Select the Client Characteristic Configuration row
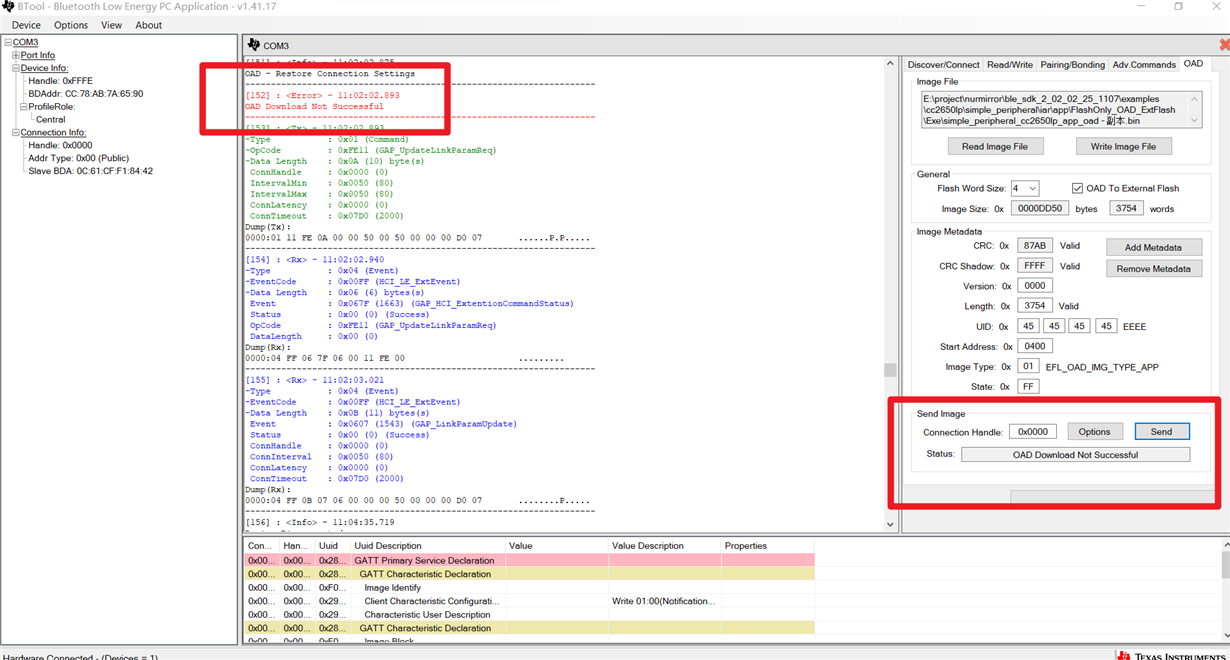 [530, 601]
